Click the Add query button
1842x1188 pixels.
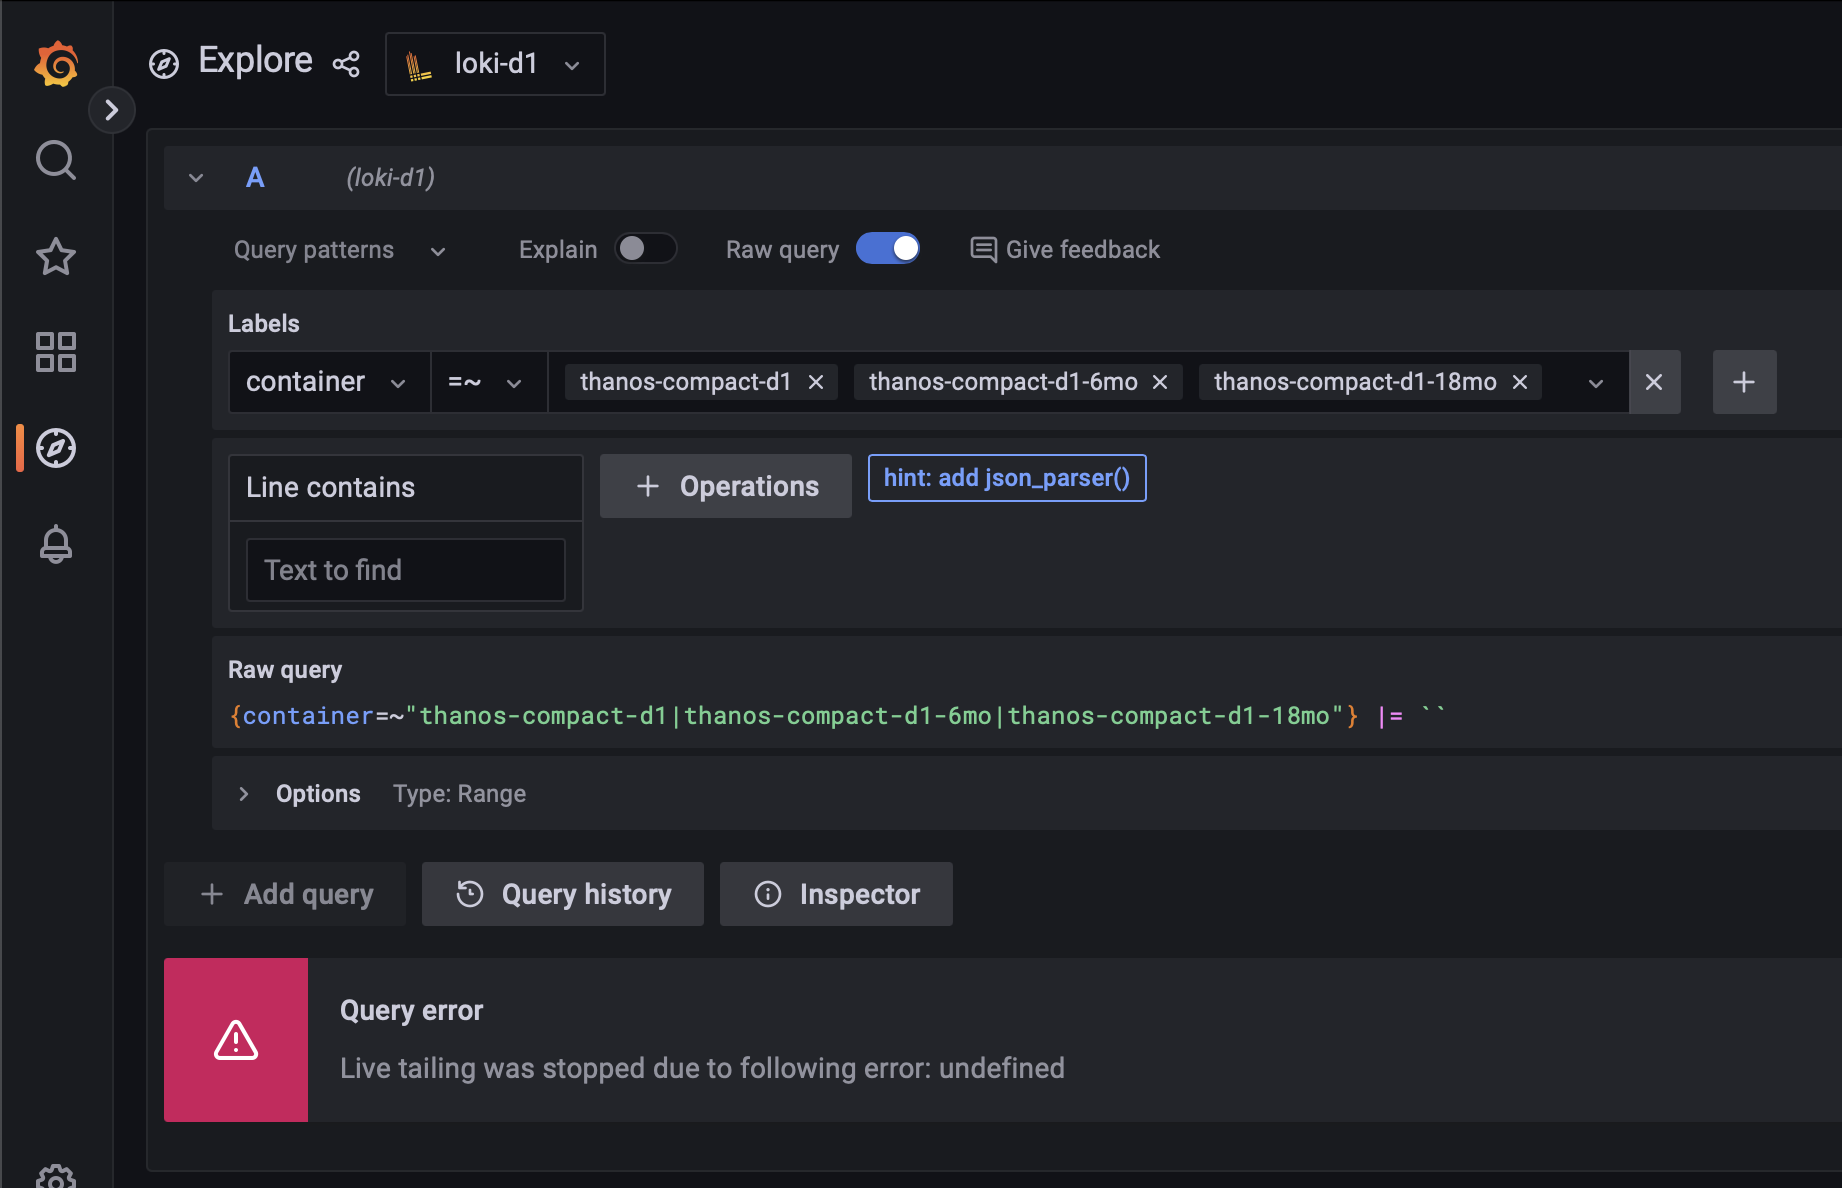tap(285, 894)
